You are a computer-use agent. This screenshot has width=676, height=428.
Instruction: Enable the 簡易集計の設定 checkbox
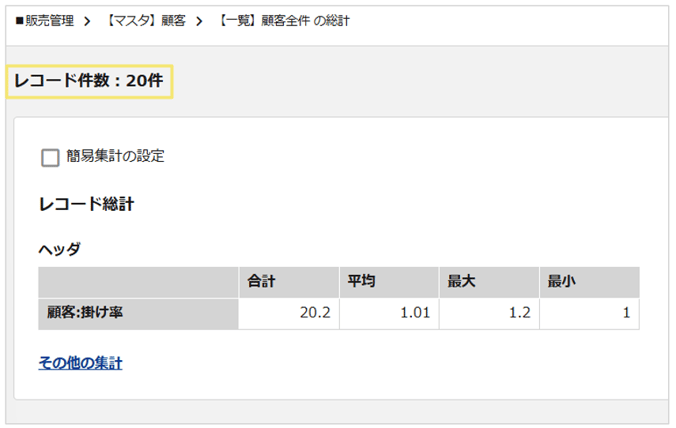click(x=51, y=157)
